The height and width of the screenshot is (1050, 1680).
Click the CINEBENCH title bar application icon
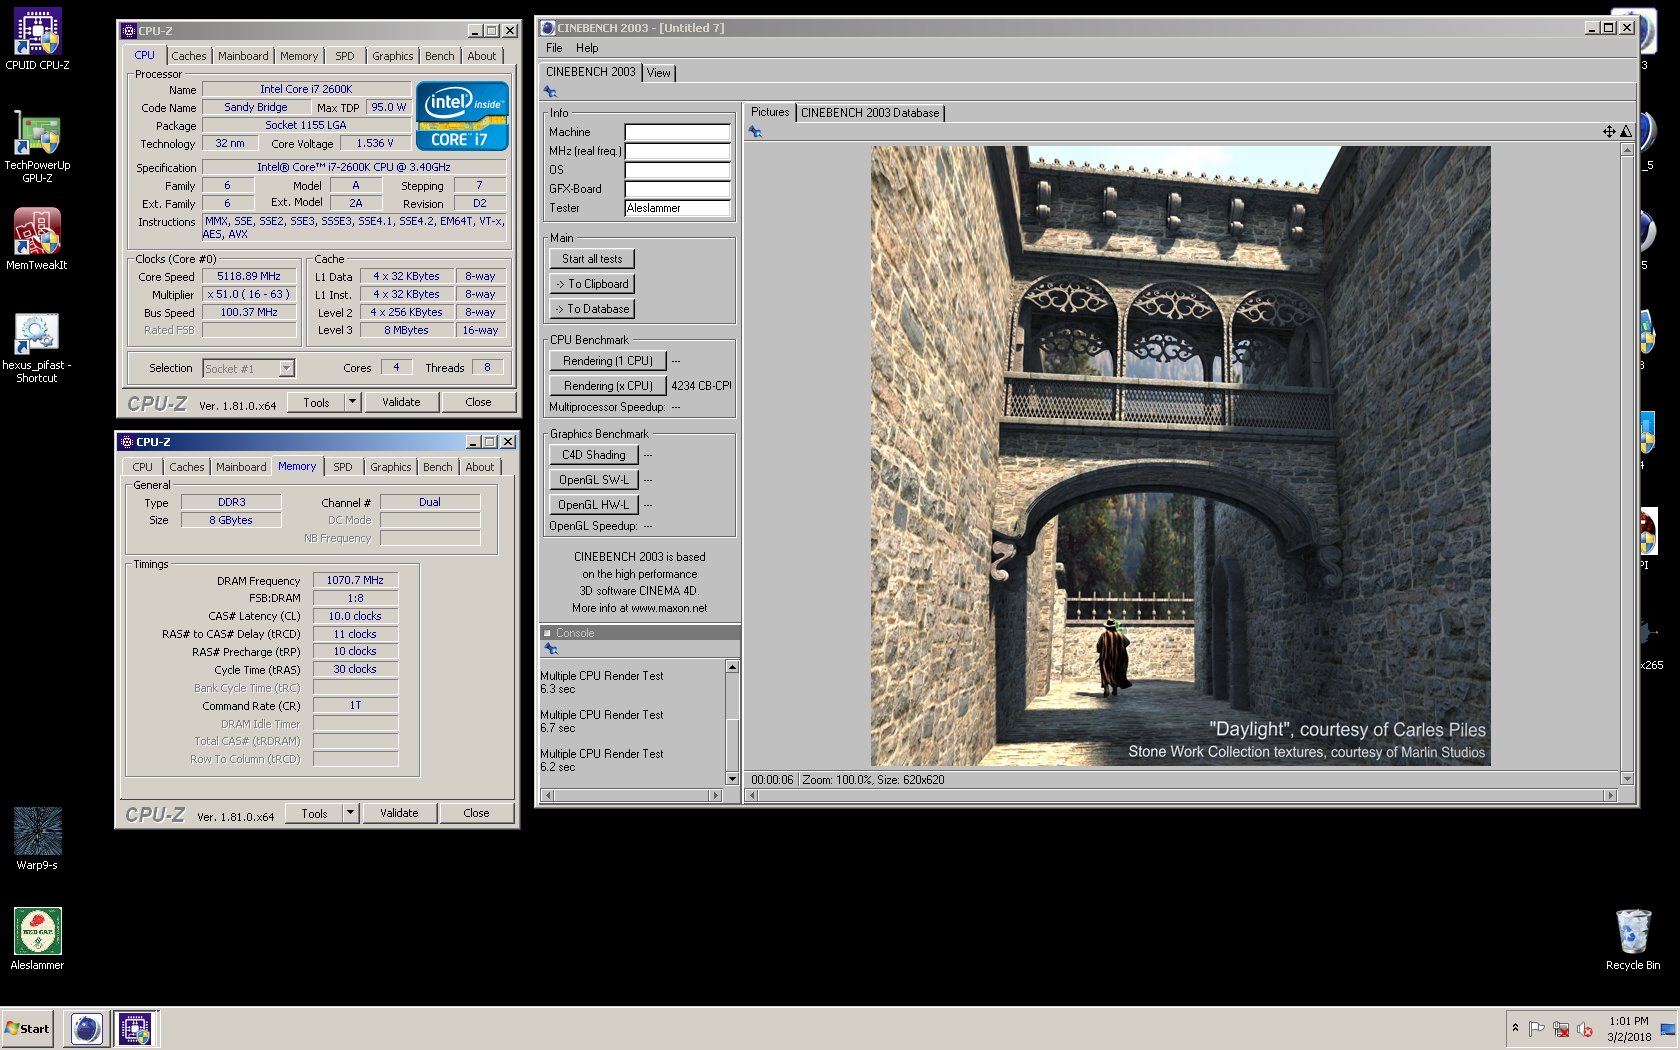pyautogui.click(x=547, y=28)
